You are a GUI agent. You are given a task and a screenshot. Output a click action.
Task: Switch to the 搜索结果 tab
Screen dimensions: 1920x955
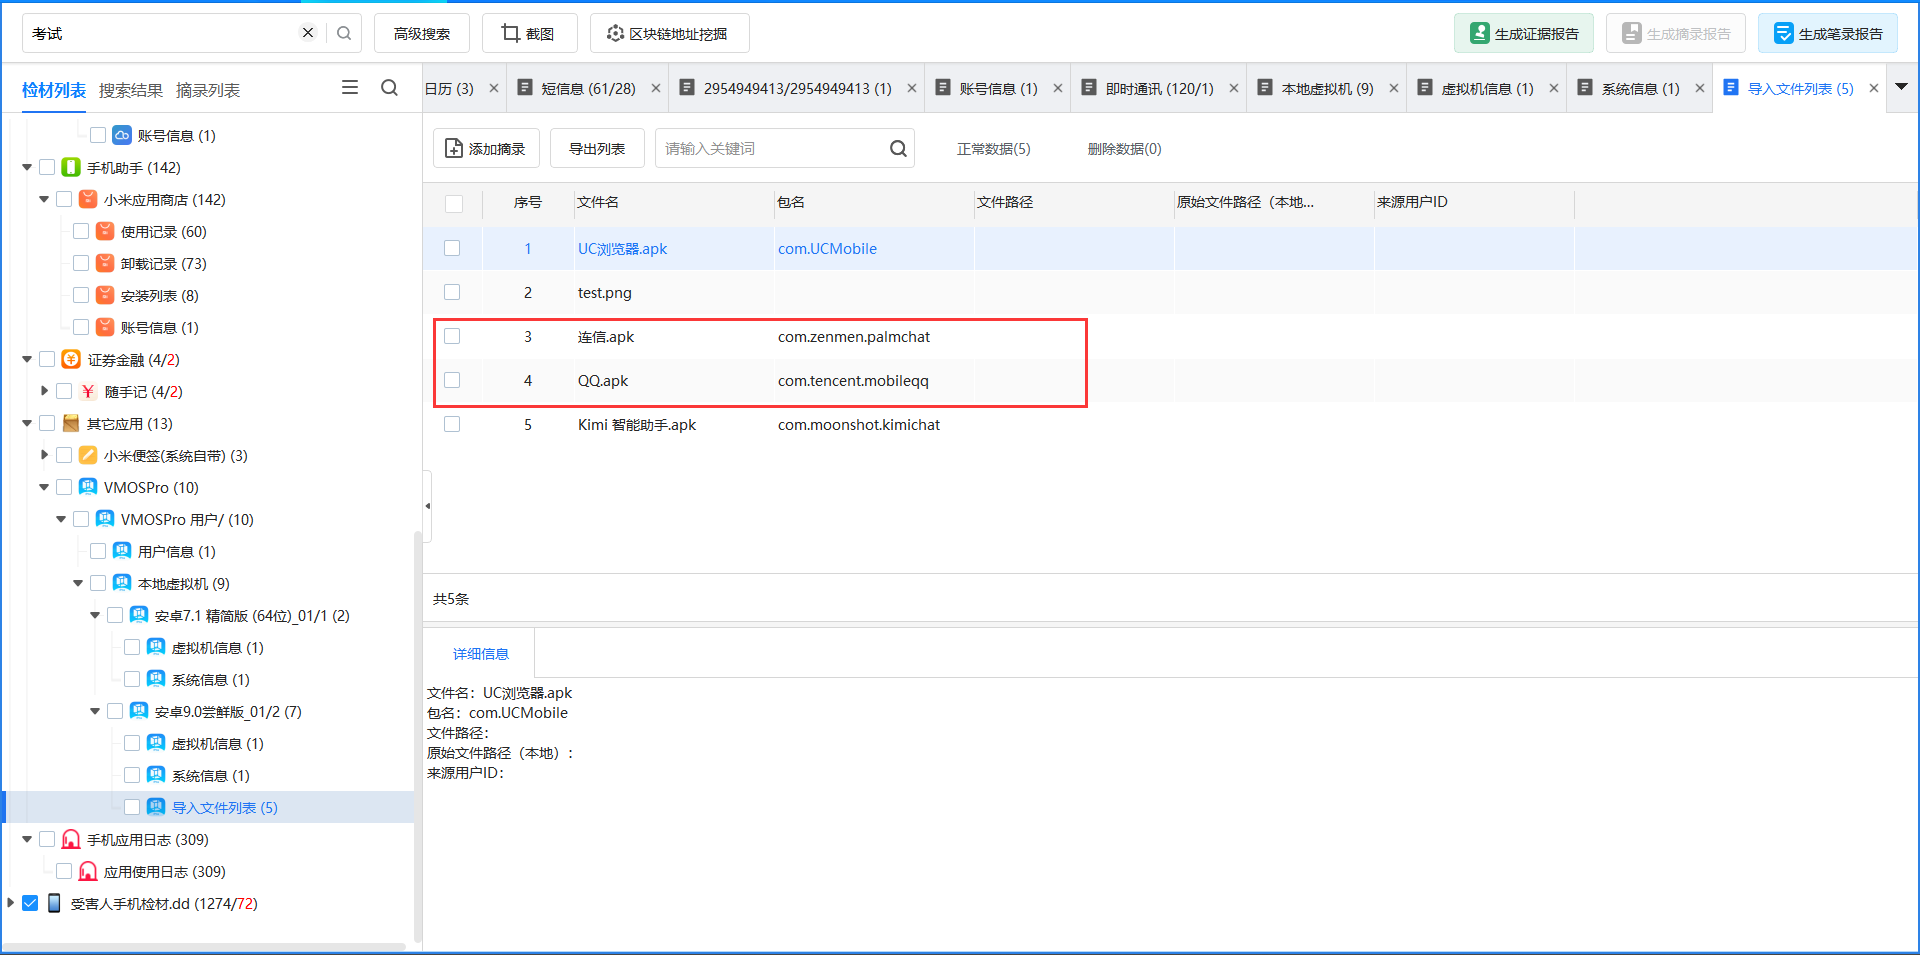(x=131, y=89)
